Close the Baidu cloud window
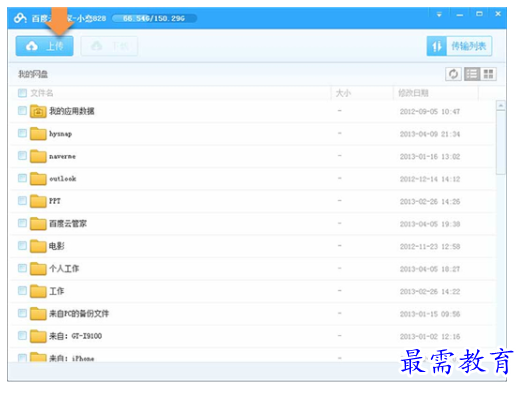 coord(498,14)
